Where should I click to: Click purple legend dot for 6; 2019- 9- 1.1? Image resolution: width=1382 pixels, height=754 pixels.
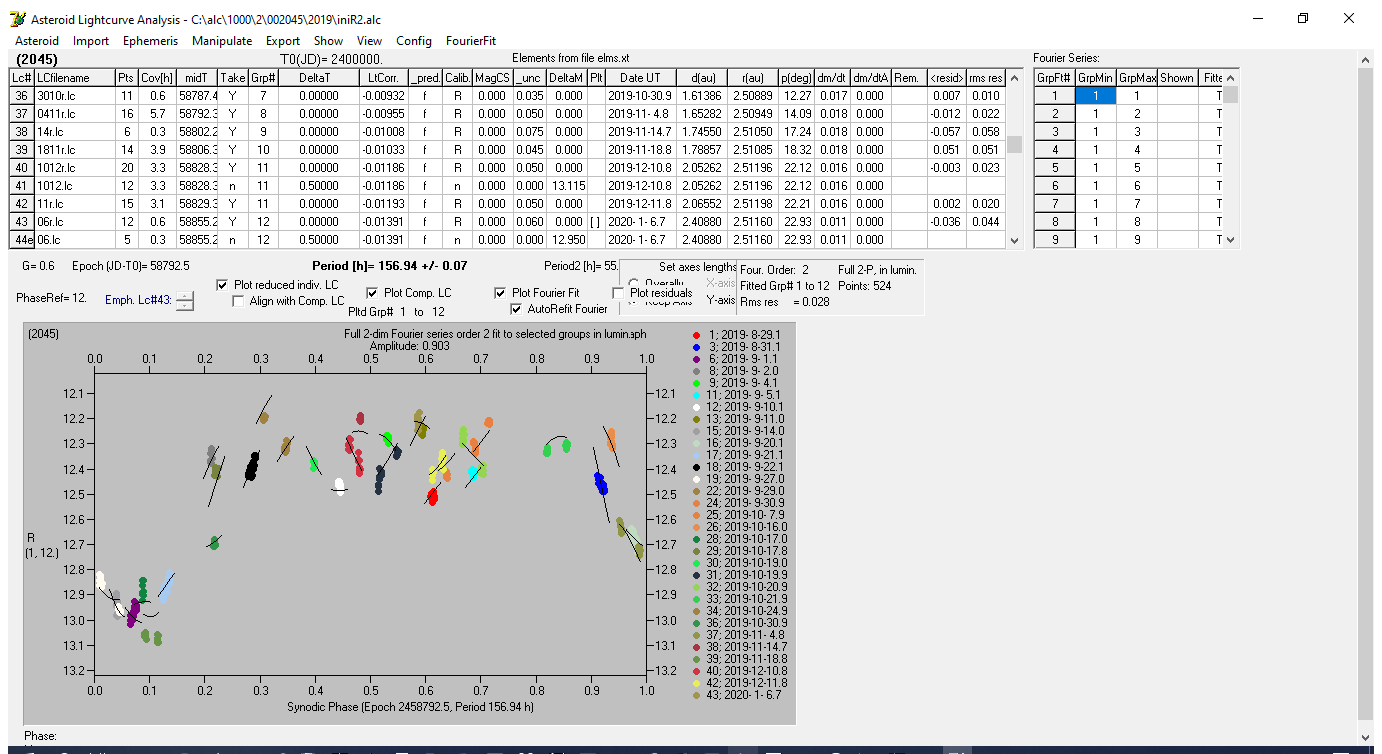click(695, 359)
